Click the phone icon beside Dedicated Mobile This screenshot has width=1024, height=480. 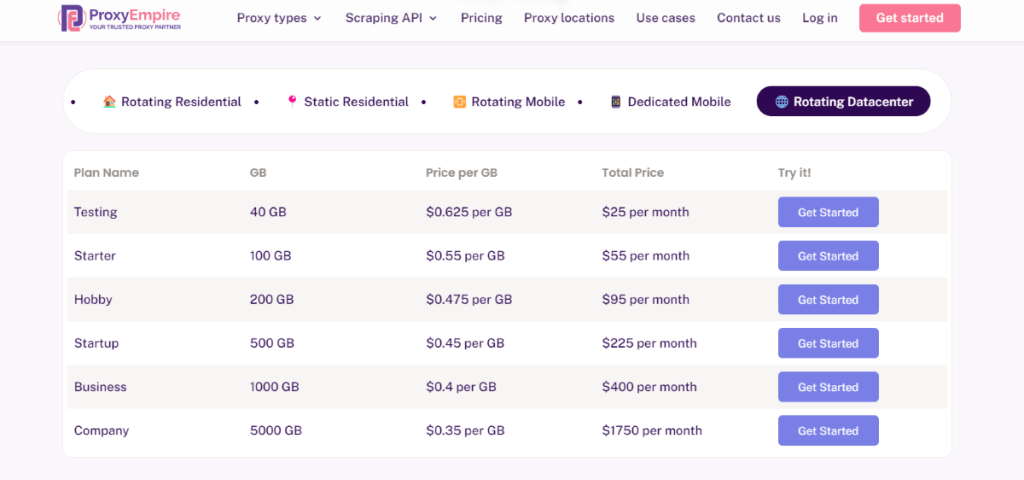[x=616, y=102]
